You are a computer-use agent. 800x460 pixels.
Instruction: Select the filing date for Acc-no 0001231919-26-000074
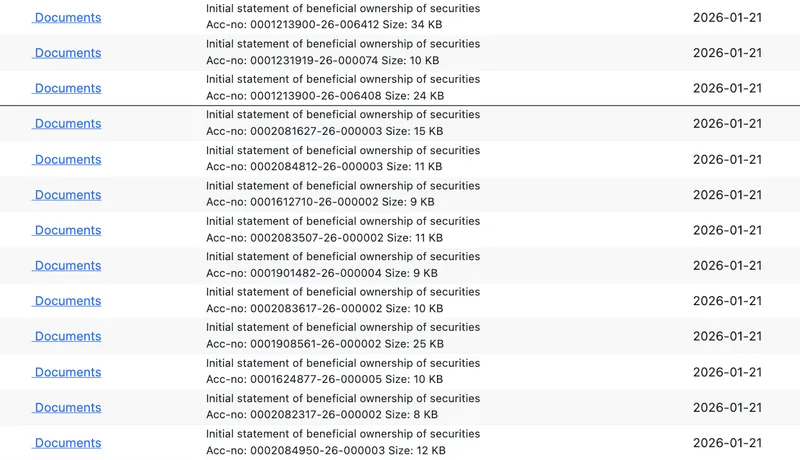[x=727, y=53]
